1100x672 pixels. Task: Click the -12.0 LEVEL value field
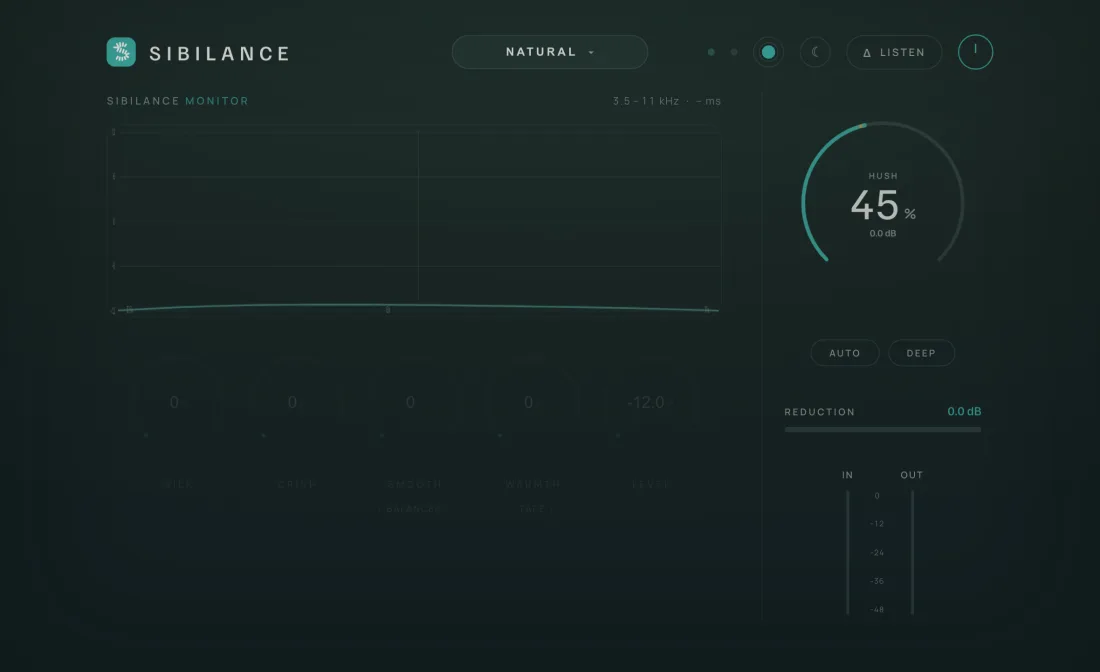pos(645,403)
